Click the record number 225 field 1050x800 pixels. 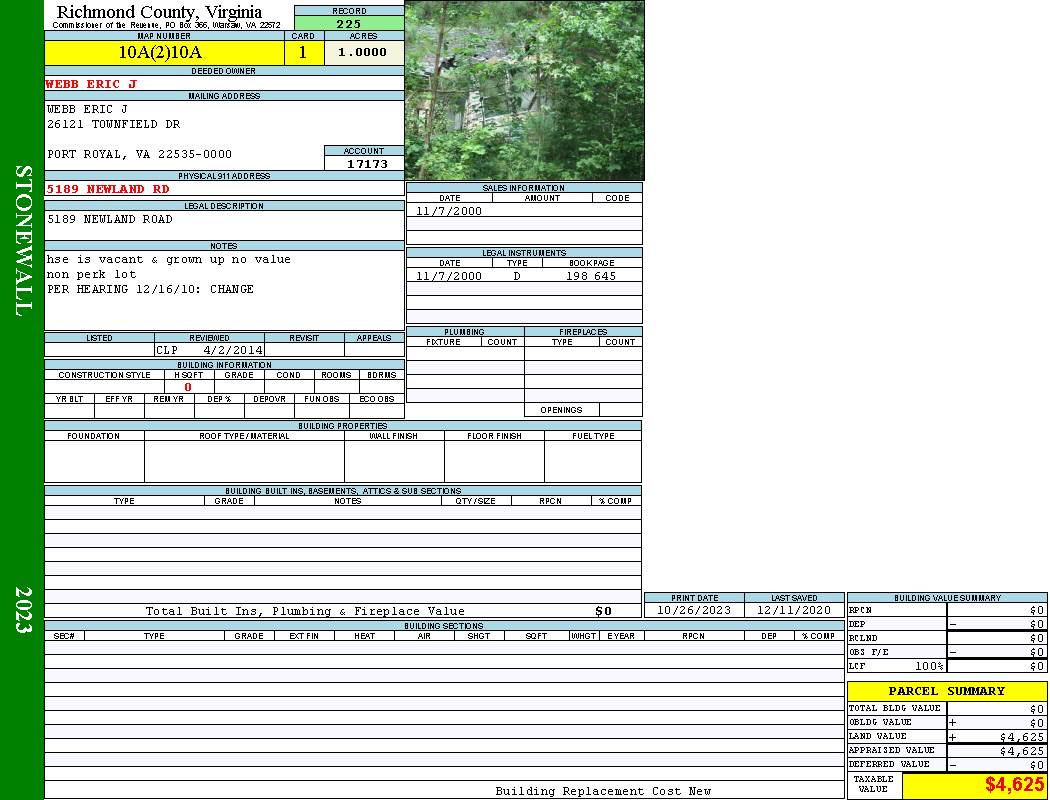pyautogui.click(x=349, y=24)
